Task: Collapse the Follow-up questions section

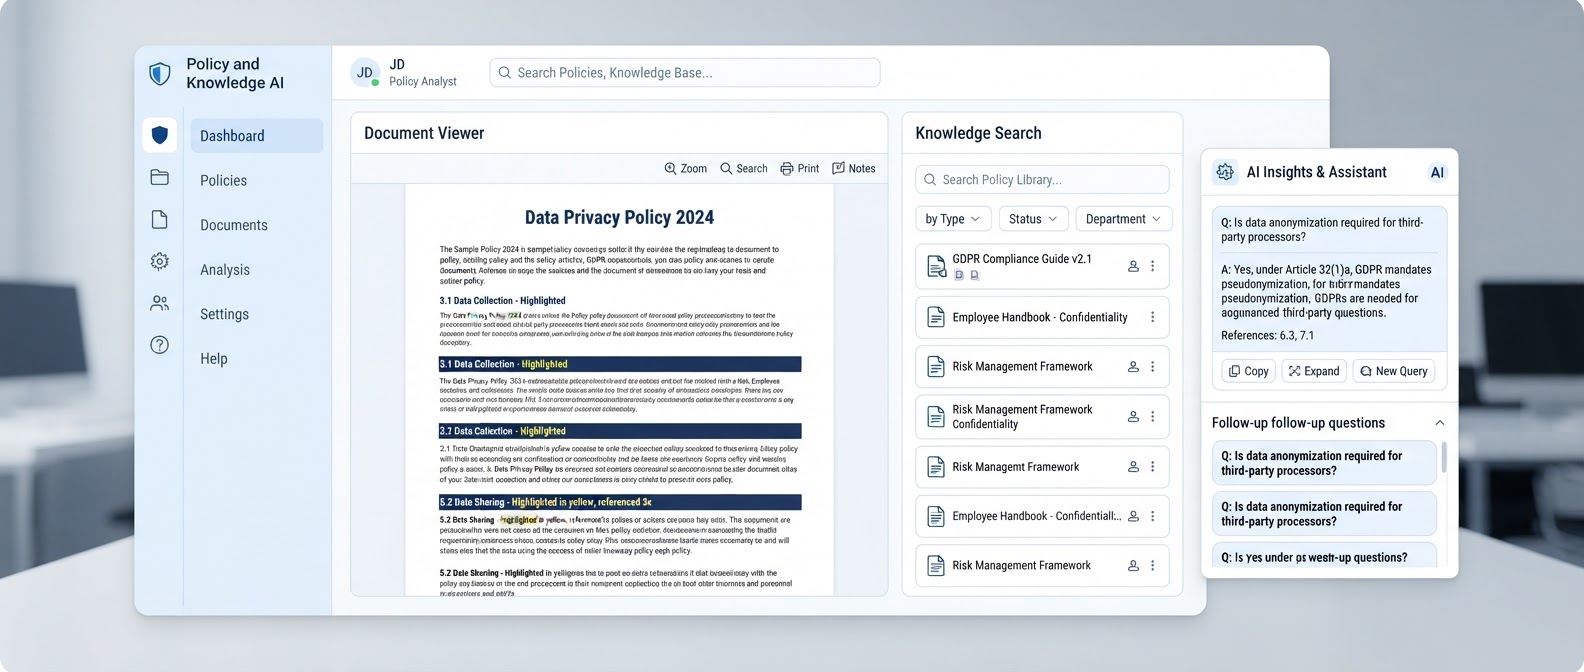Action: pos(1440,423)
